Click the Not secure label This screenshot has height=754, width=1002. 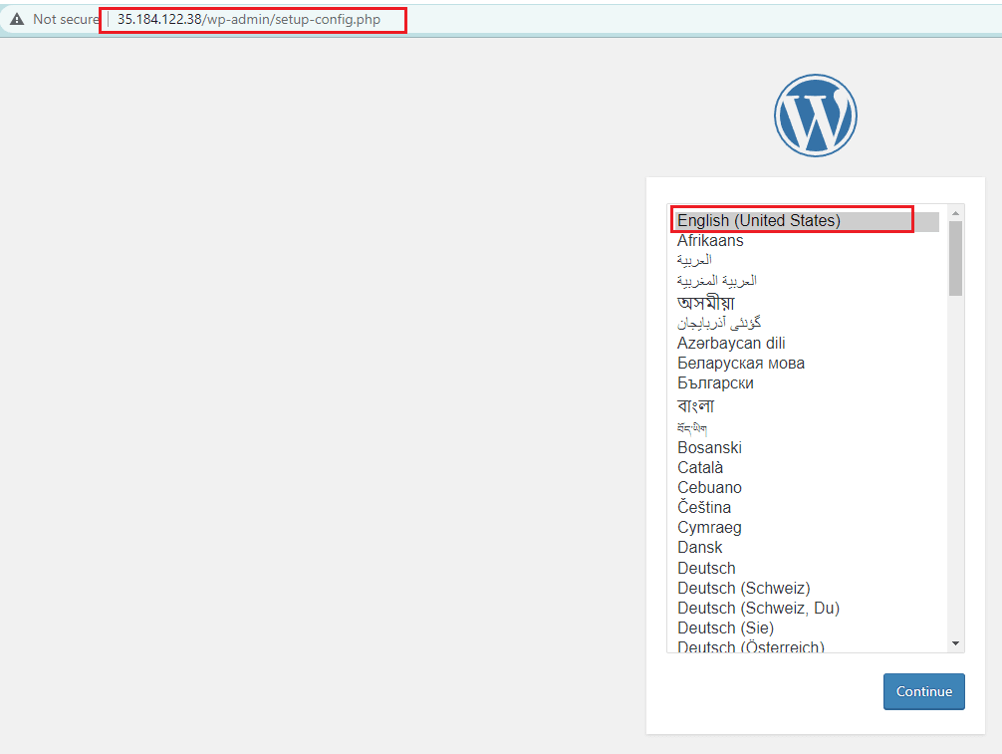[x=66, y=19]
